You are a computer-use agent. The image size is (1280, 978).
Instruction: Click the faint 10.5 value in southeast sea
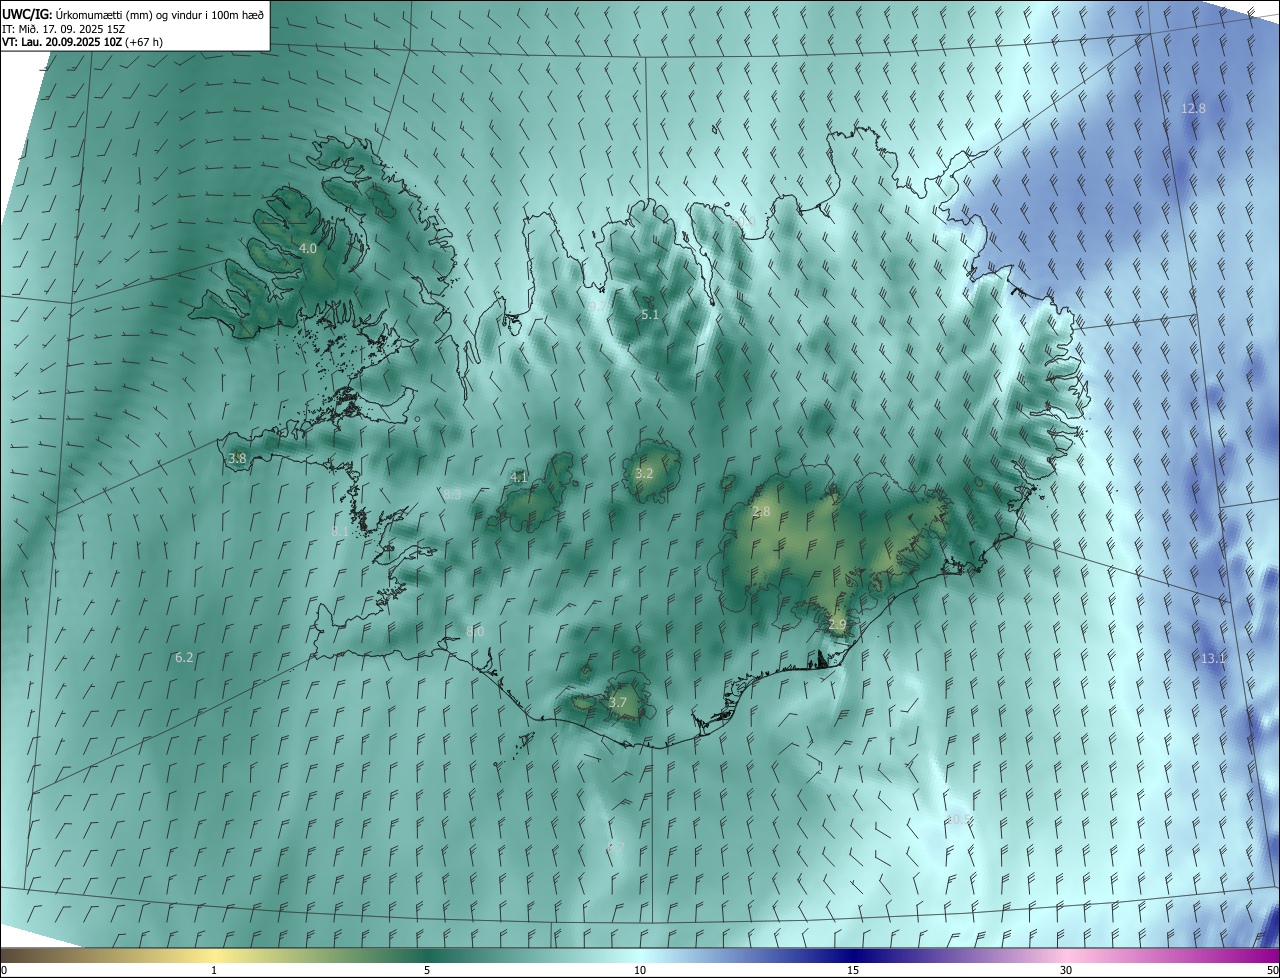959,819
